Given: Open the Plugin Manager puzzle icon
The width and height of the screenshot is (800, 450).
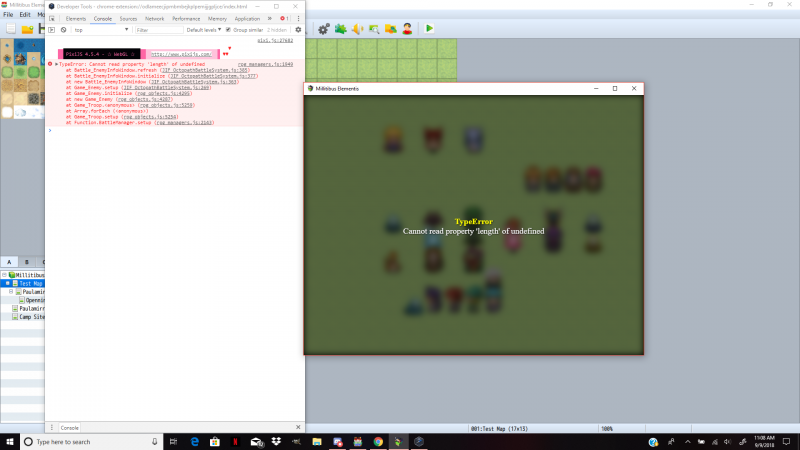Looking at the screenshot, I should 340,29.
